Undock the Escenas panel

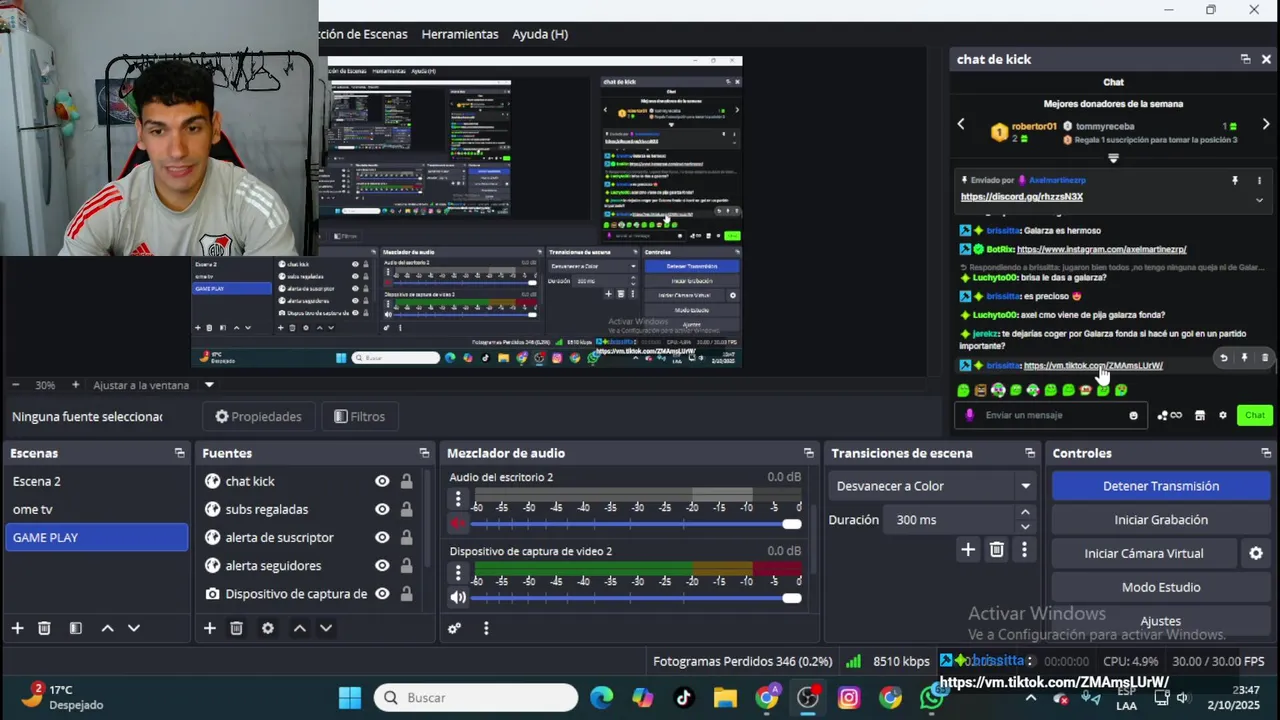pyautogui.click(x=179, y=453)
